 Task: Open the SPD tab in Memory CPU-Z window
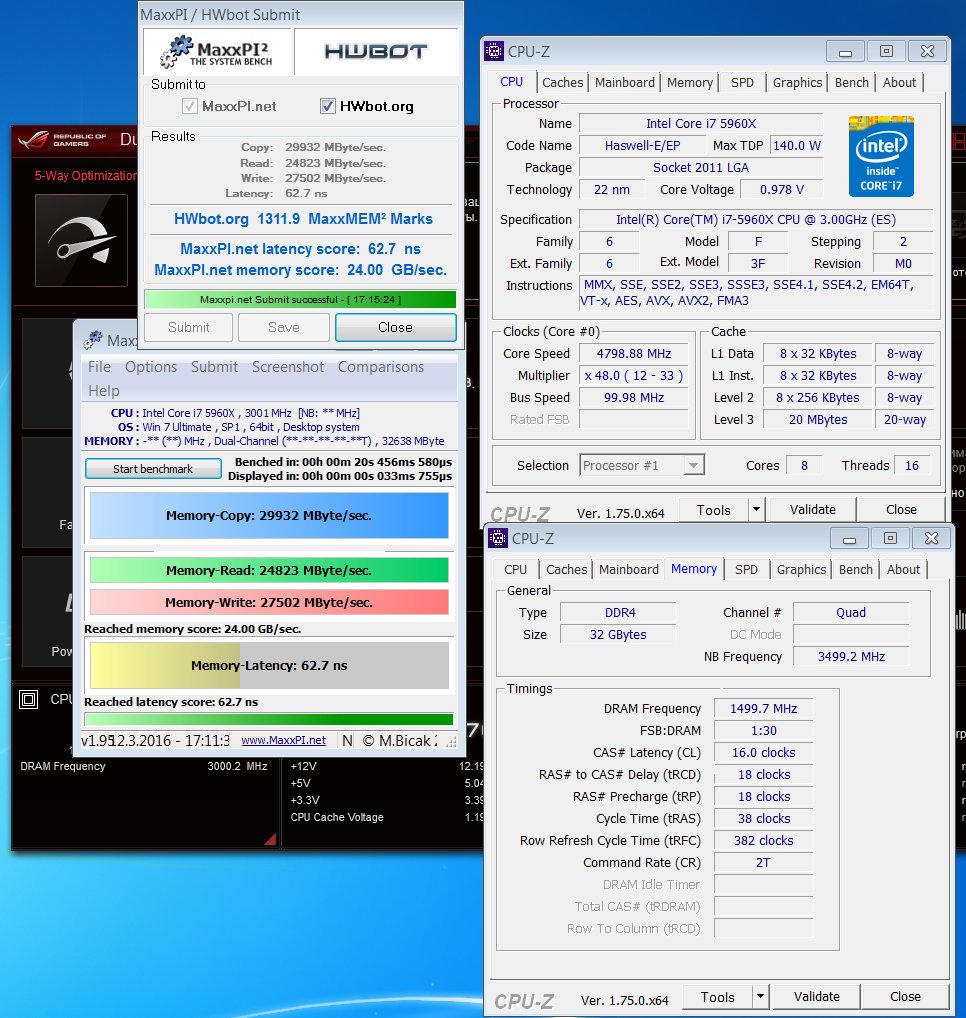(x=746, y=569)
